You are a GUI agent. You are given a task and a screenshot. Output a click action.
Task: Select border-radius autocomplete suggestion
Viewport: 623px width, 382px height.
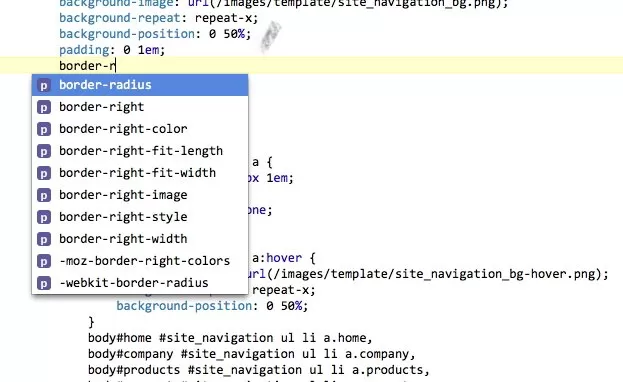[140, 85]
